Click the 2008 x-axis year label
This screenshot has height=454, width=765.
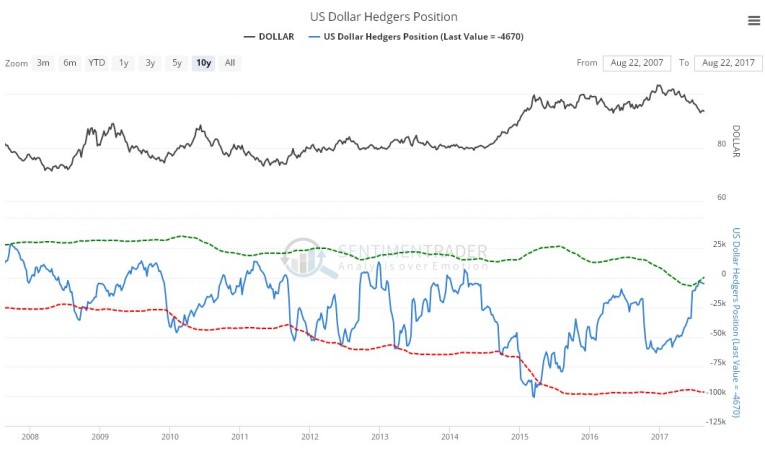pyautogui.click(x=30, y=437)
